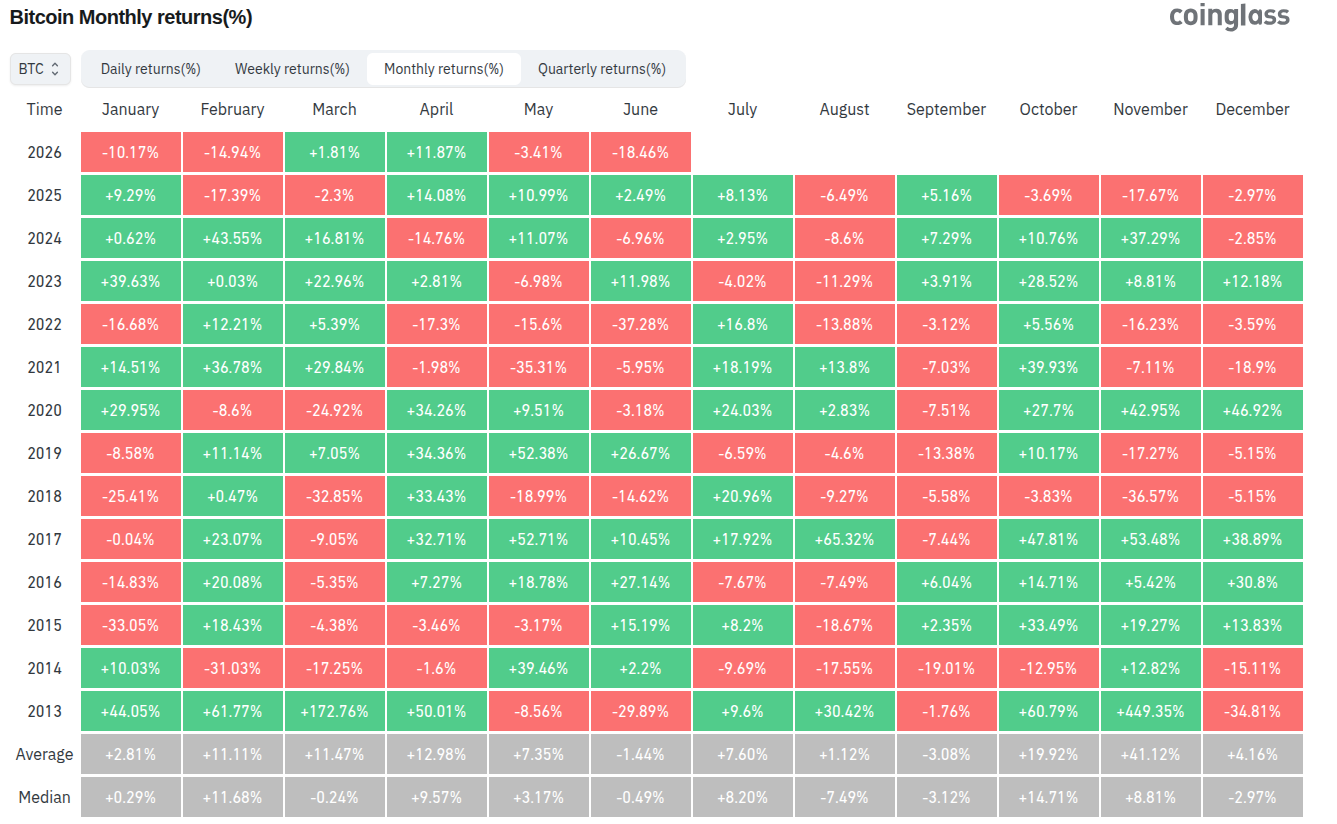Click the +11.87% April 2026 cell
The width and height of the screenshot is (1337, 824).
437,152
